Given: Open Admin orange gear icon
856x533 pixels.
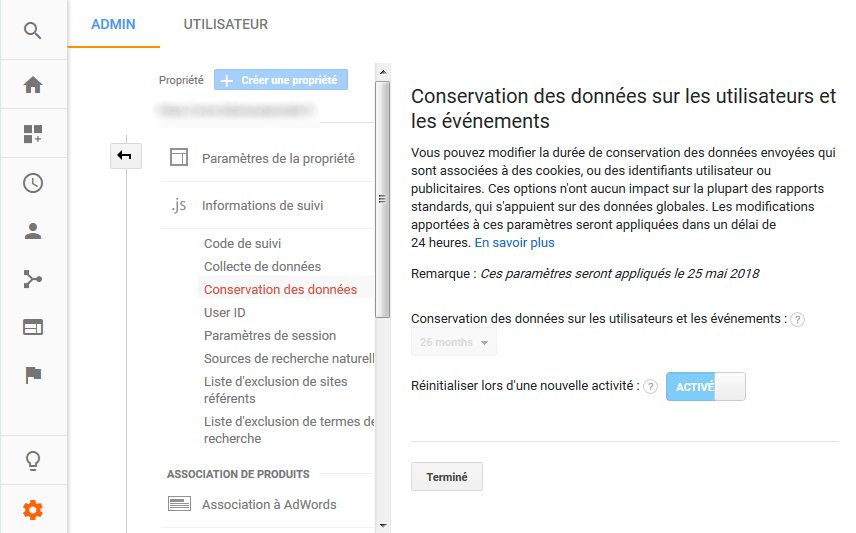Looking at the screenshot, I should 33,510.
